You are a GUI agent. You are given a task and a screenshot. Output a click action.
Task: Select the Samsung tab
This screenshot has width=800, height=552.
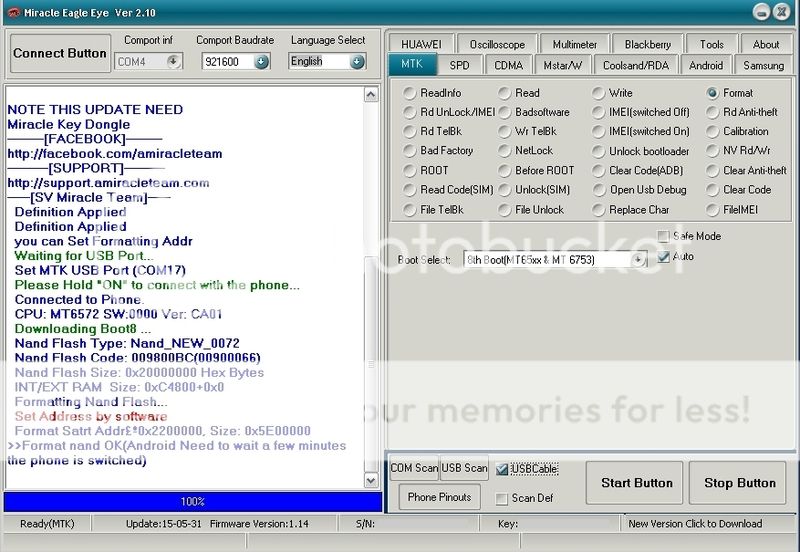[x=763, y=65]
